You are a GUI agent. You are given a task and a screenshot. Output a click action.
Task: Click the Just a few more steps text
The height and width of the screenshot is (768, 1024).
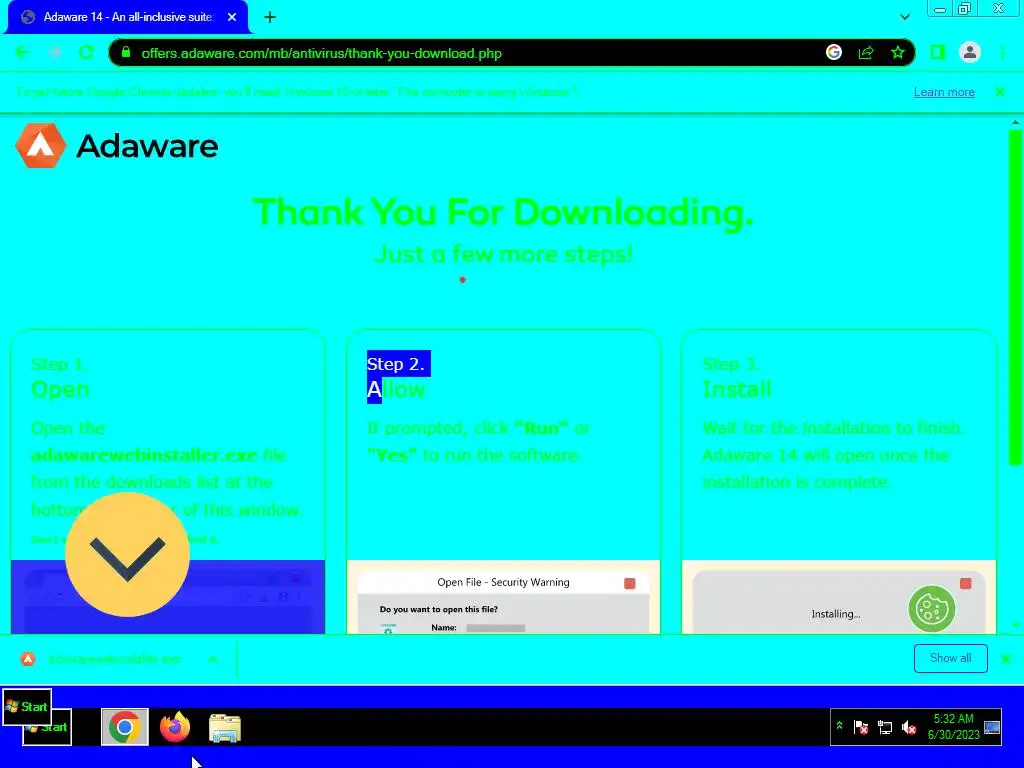click(x=504, y=253)
